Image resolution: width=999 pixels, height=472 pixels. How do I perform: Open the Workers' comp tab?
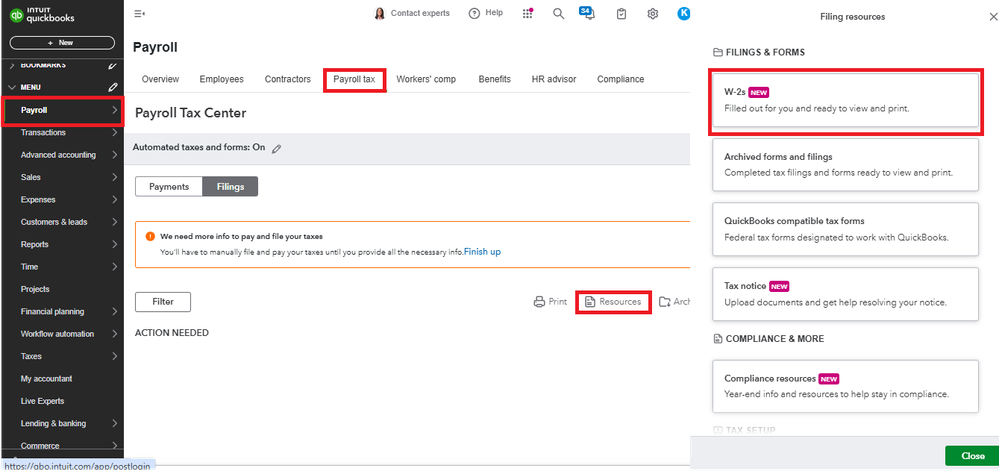coord(426,80)
